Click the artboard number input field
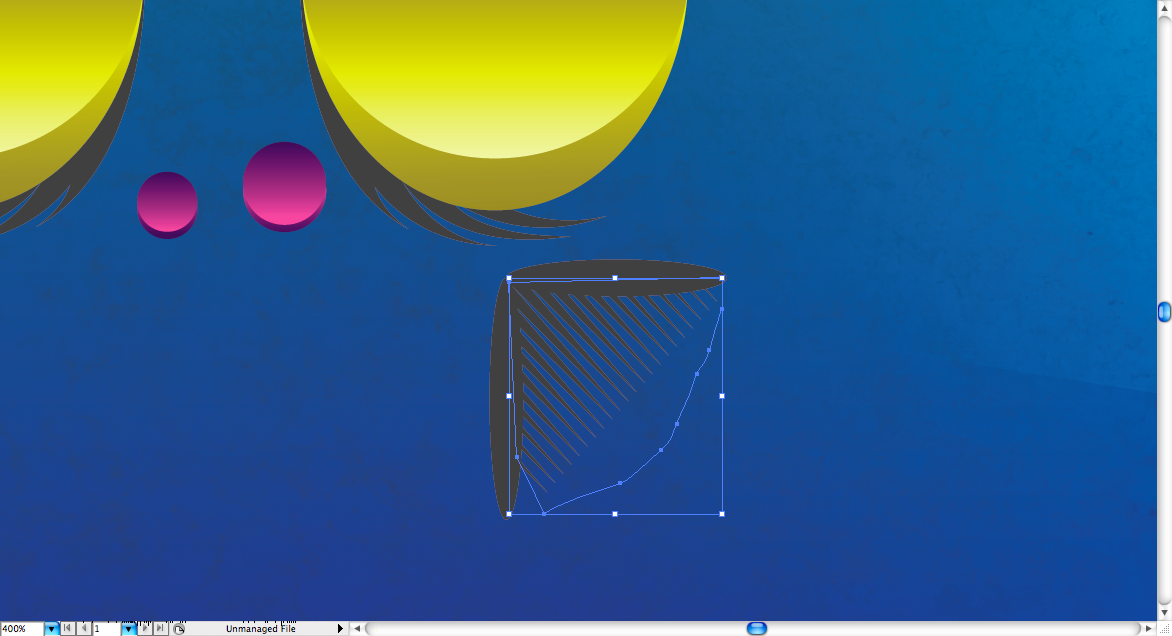This screenshot has height=636, width=1172. 106,629
